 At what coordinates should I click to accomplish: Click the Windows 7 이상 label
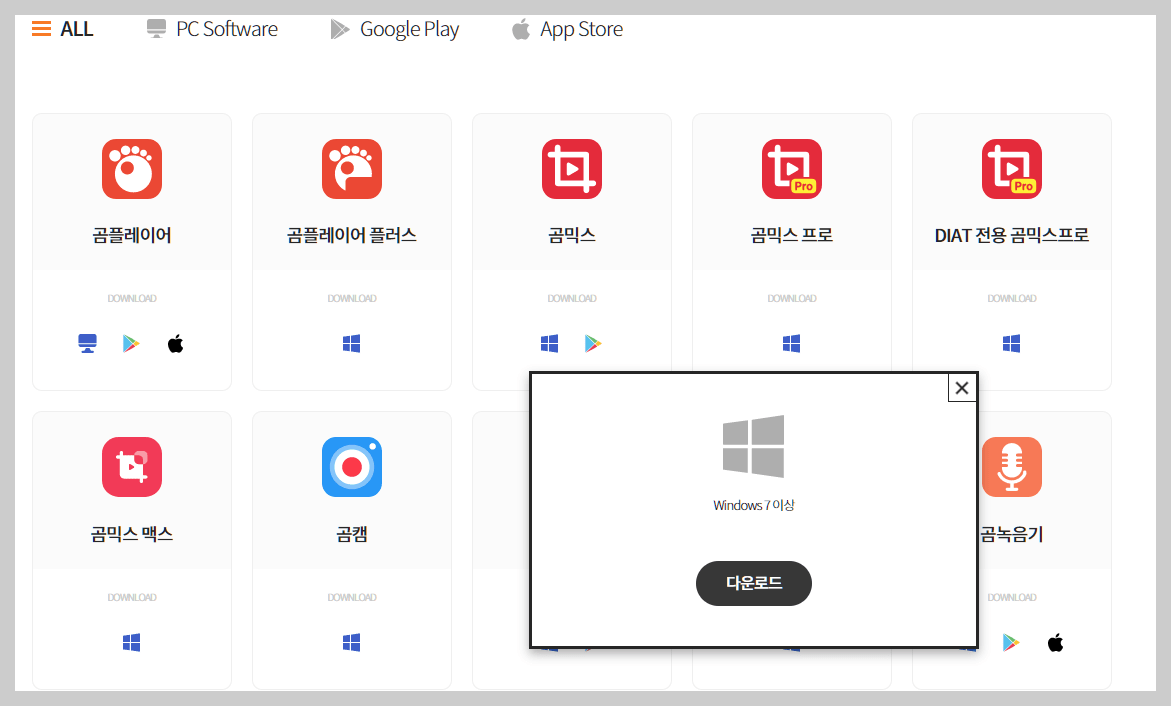tap(754, 506)
